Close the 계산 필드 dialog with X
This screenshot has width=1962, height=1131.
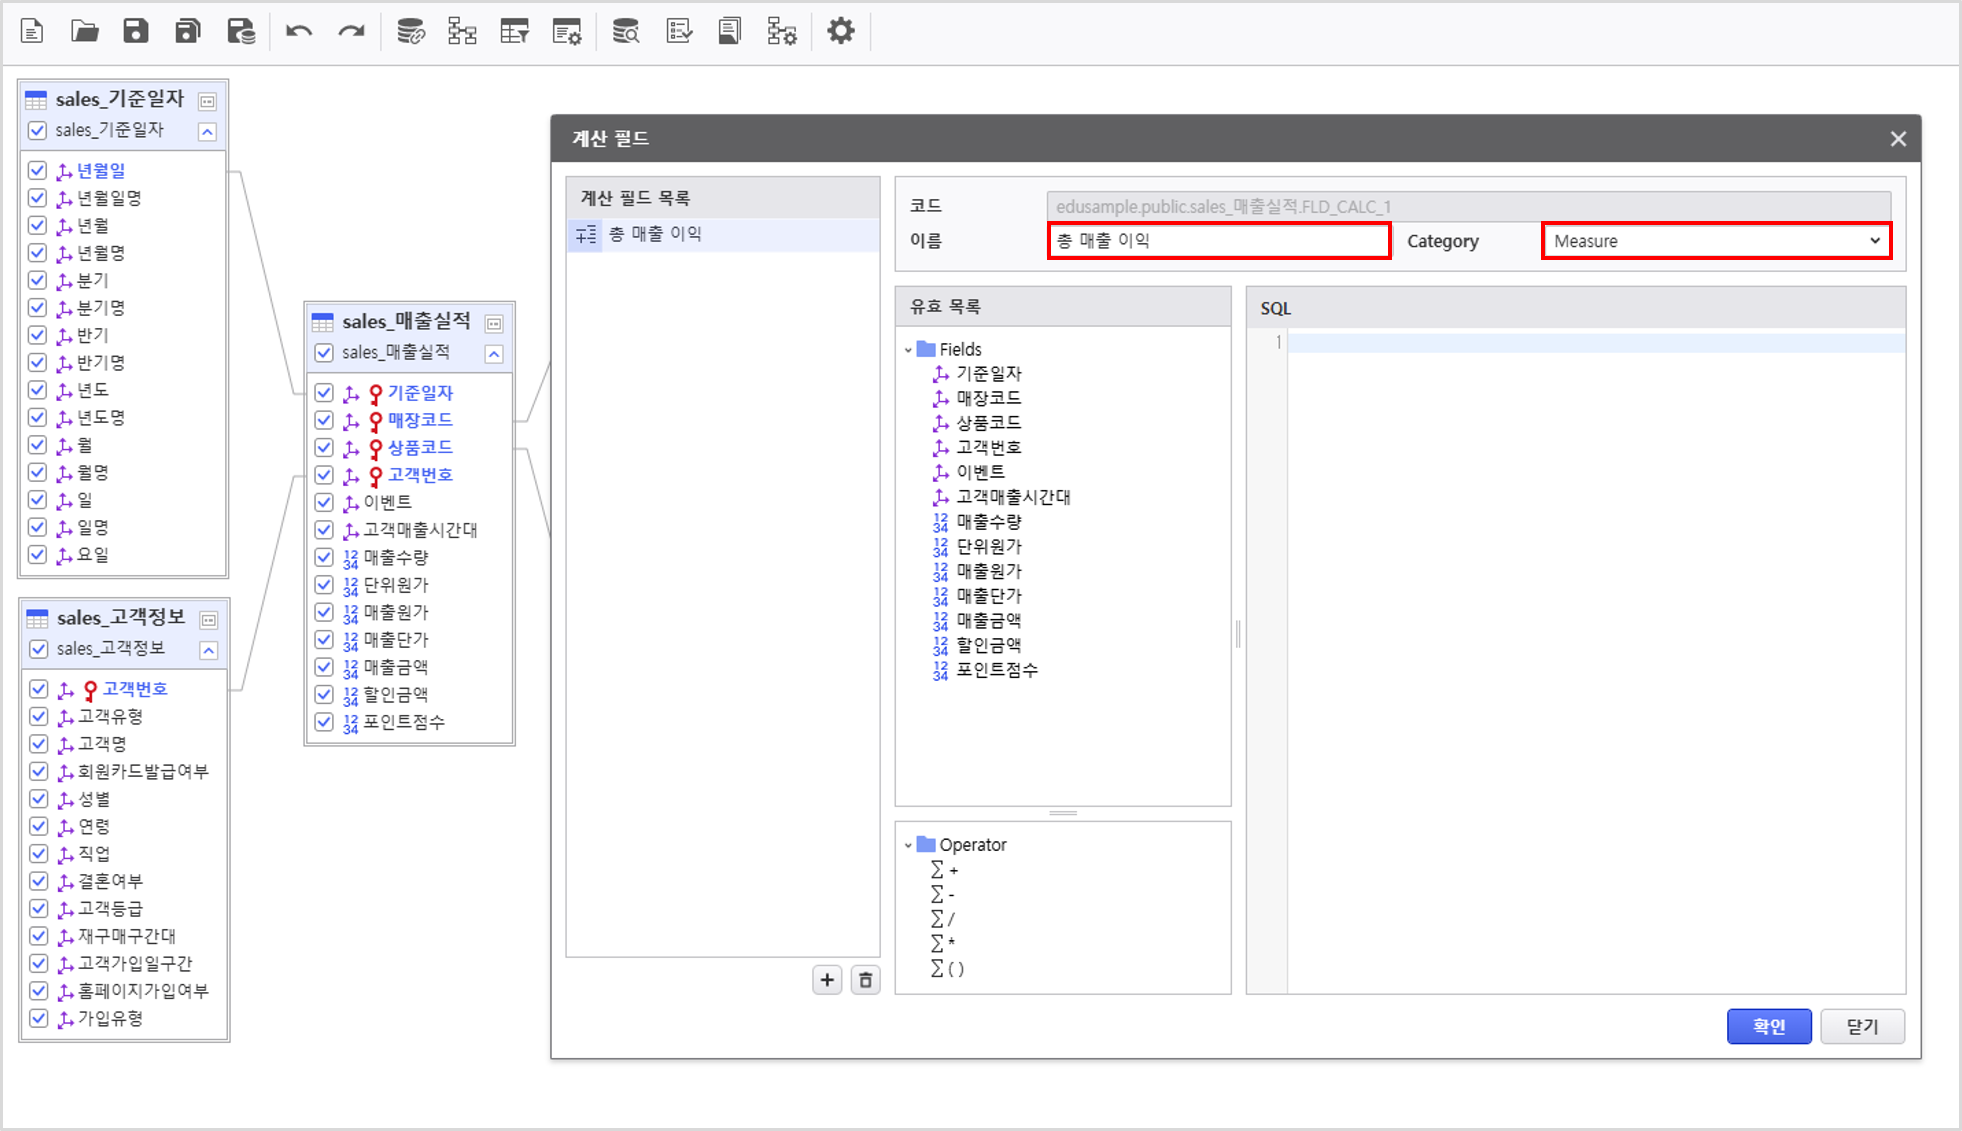(1898, 139)
